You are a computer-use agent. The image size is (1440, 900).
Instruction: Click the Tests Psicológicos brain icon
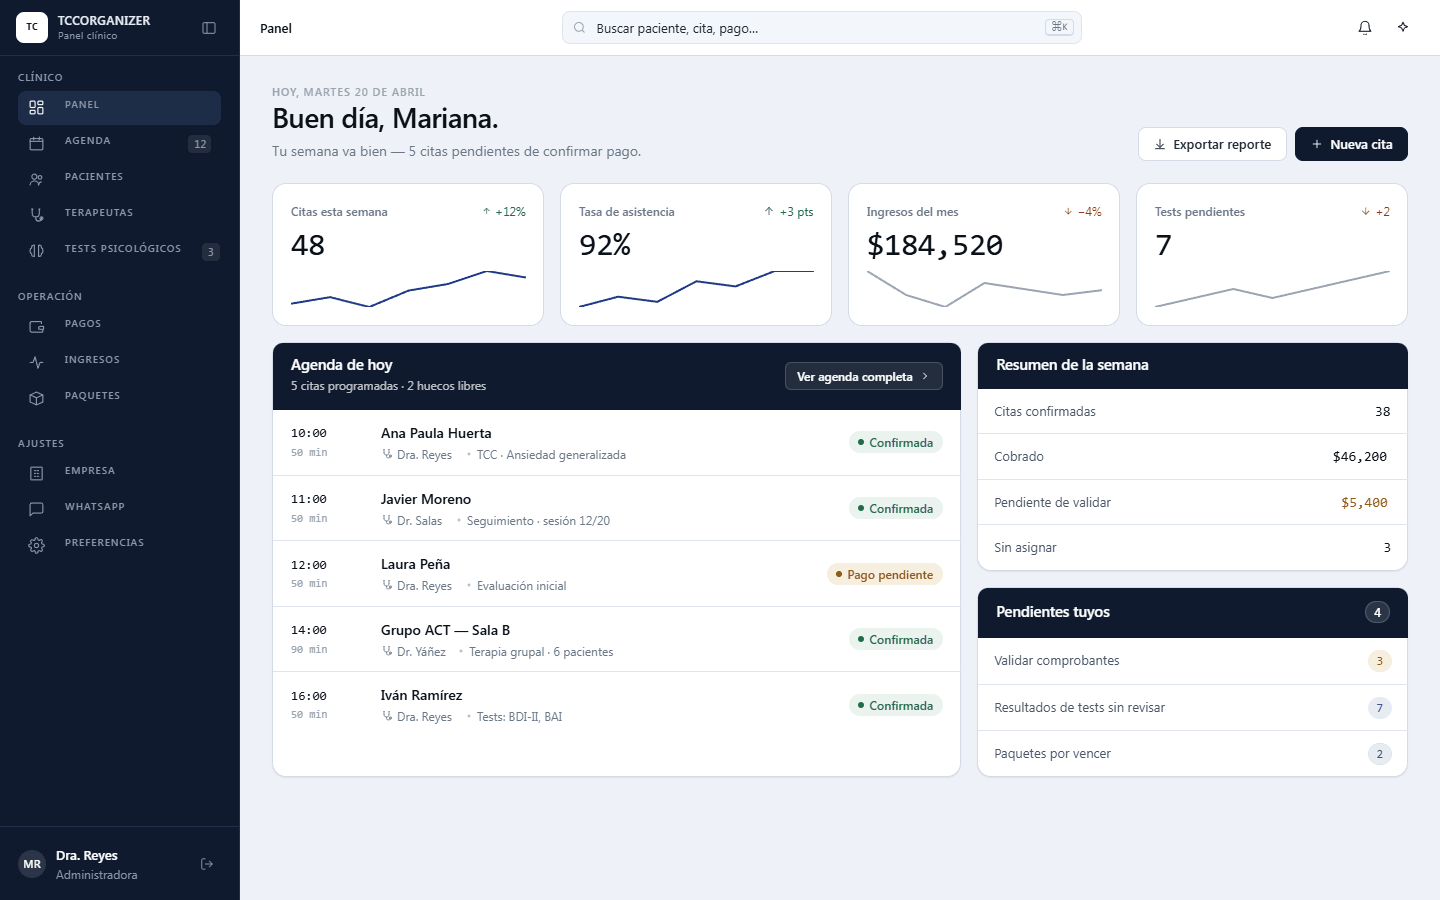tap(37, 251)
